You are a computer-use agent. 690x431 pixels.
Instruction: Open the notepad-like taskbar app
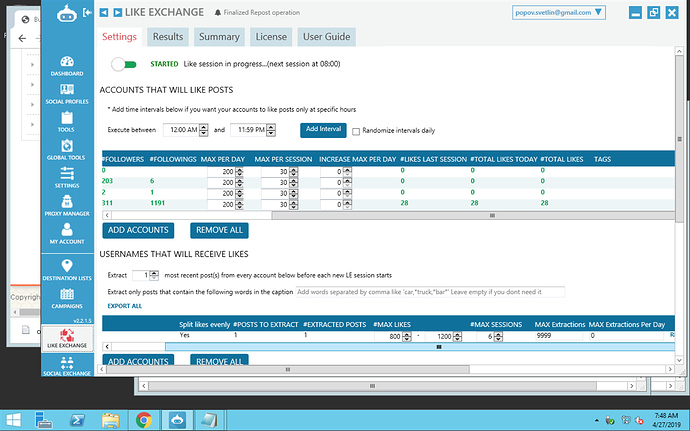[209, 420]
